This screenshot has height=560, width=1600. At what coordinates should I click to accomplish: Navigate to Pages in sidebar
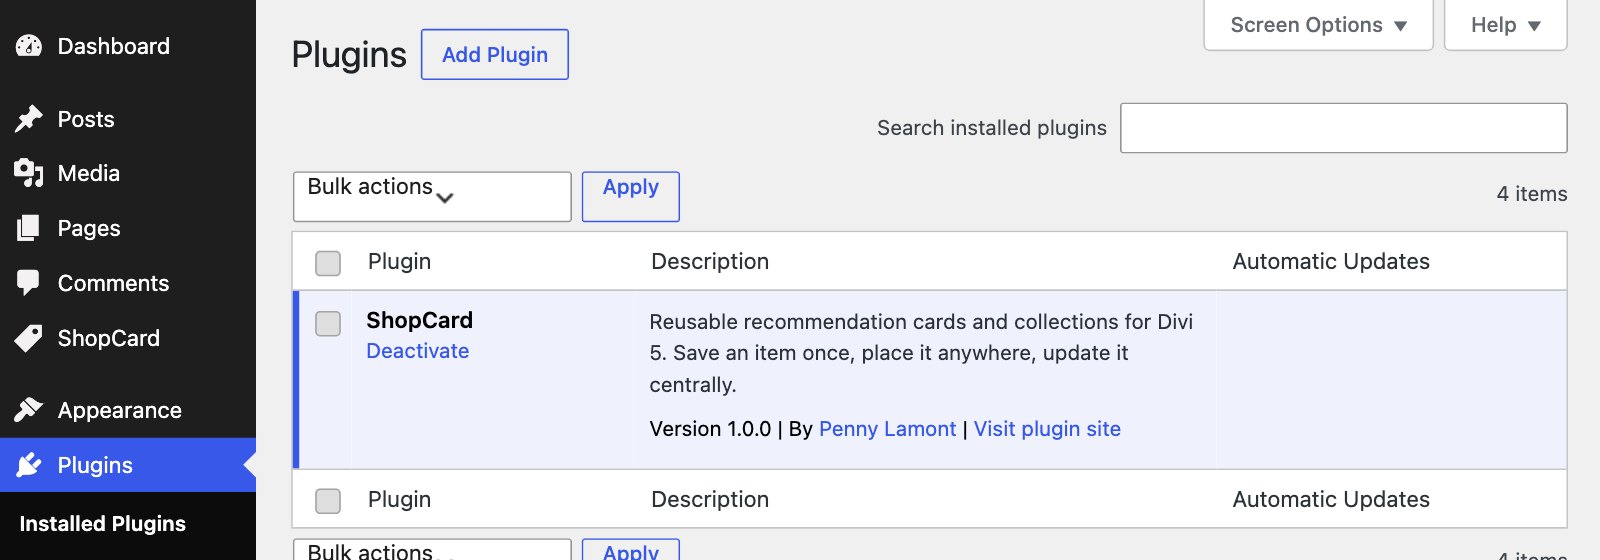tap(128, 228)
